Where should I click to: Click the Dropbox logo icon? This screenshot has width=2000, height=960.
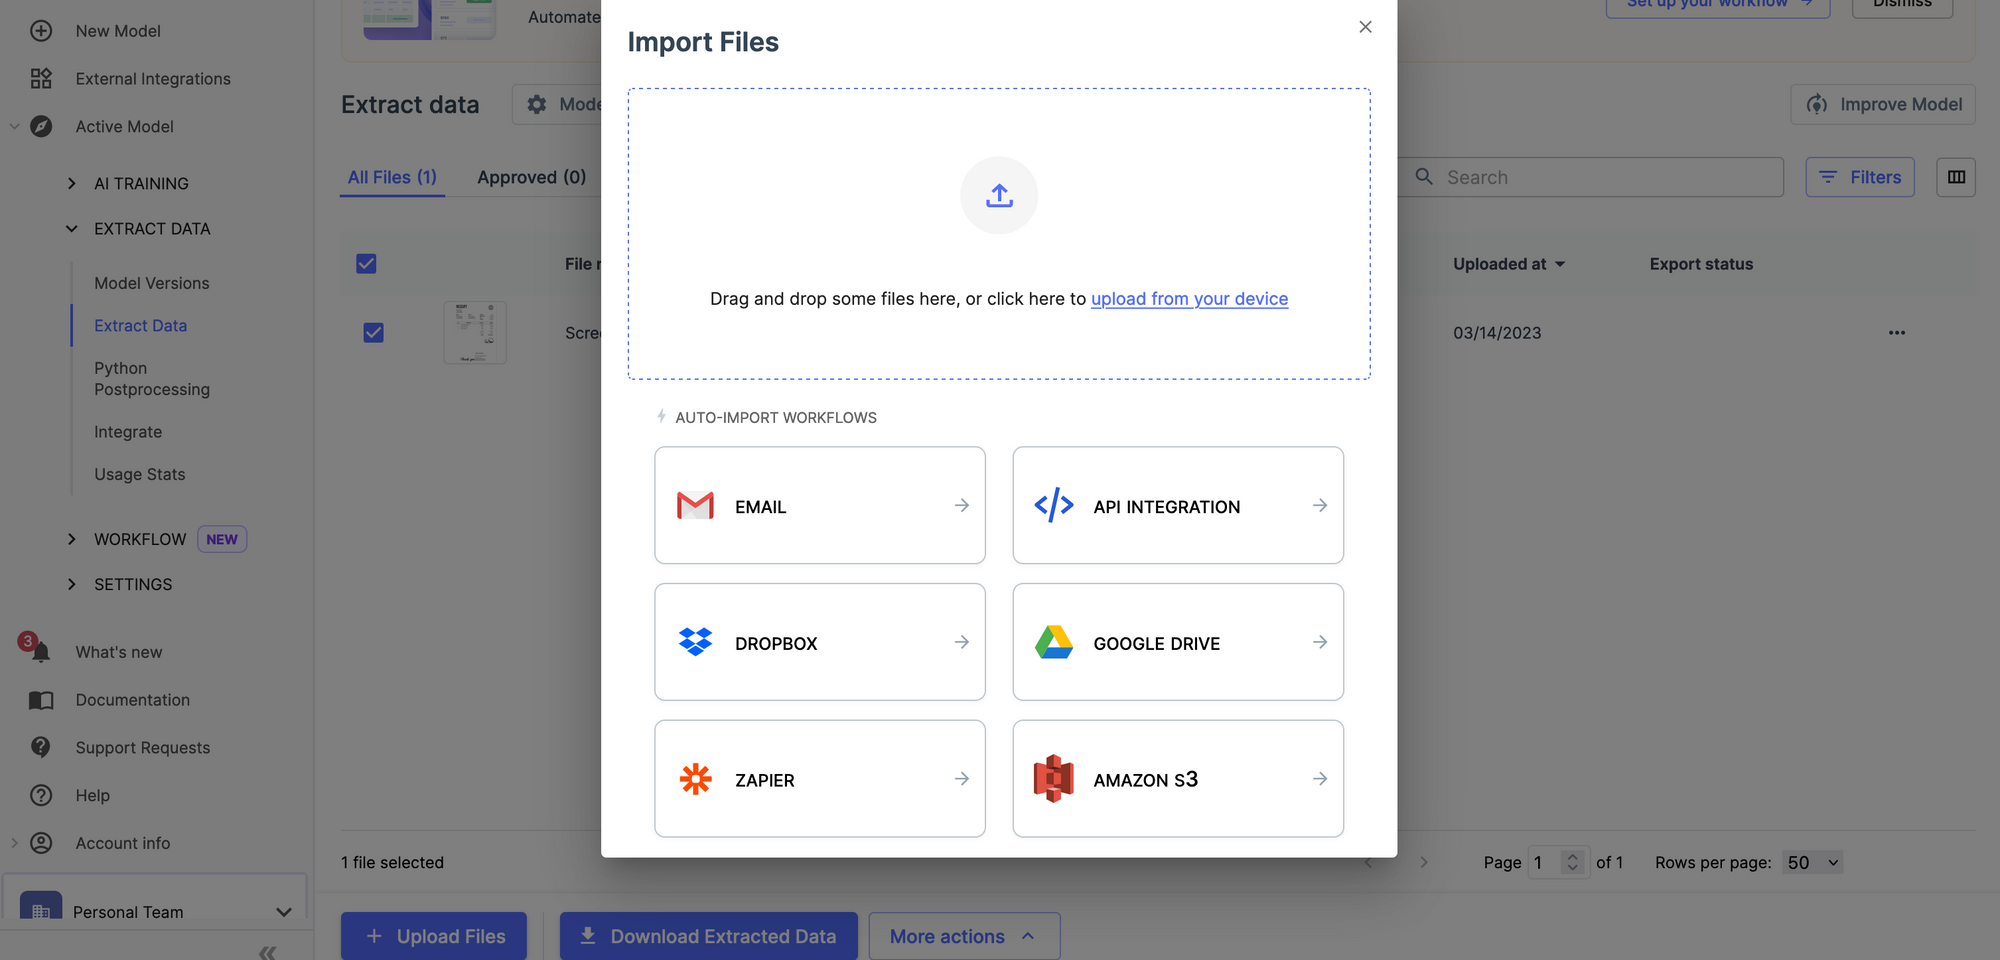695,642
